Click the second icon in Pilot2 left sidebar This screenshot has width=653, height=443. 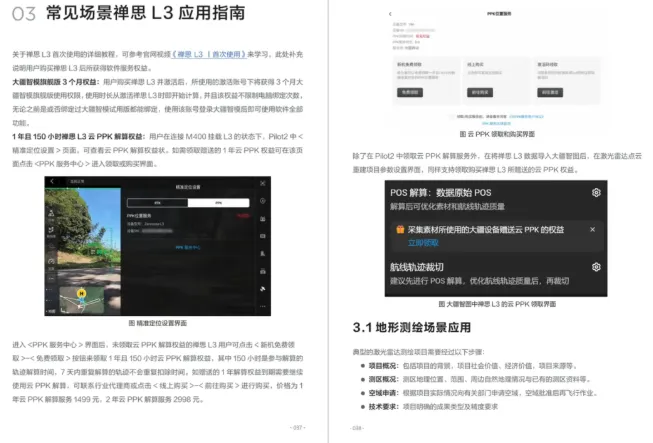[51, 230]
